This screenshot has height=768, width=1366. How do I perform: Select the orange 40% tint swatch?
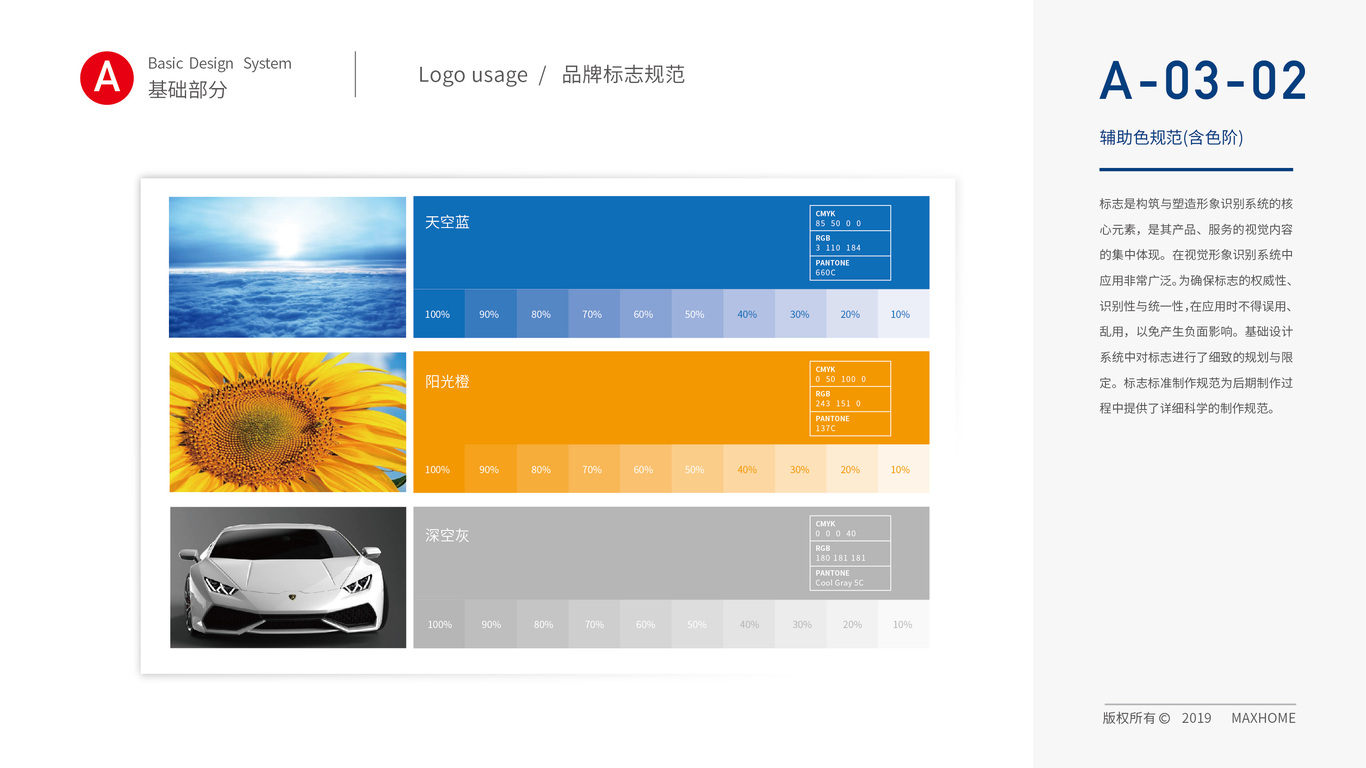click(x=749, y=469)
